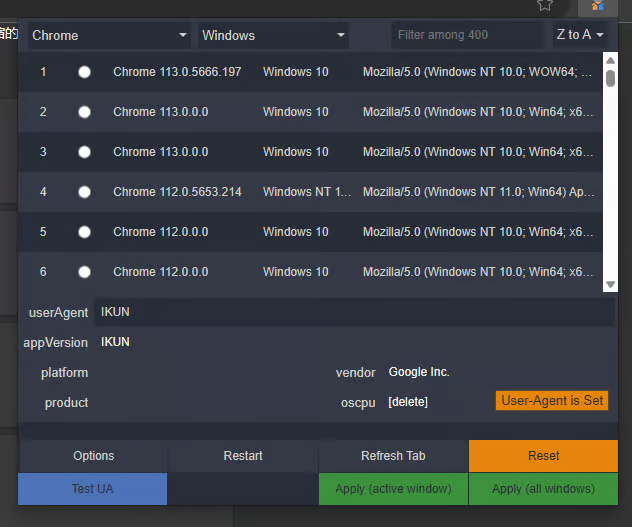Apply user-agent to all windows
632x527 pixels.
543,489
